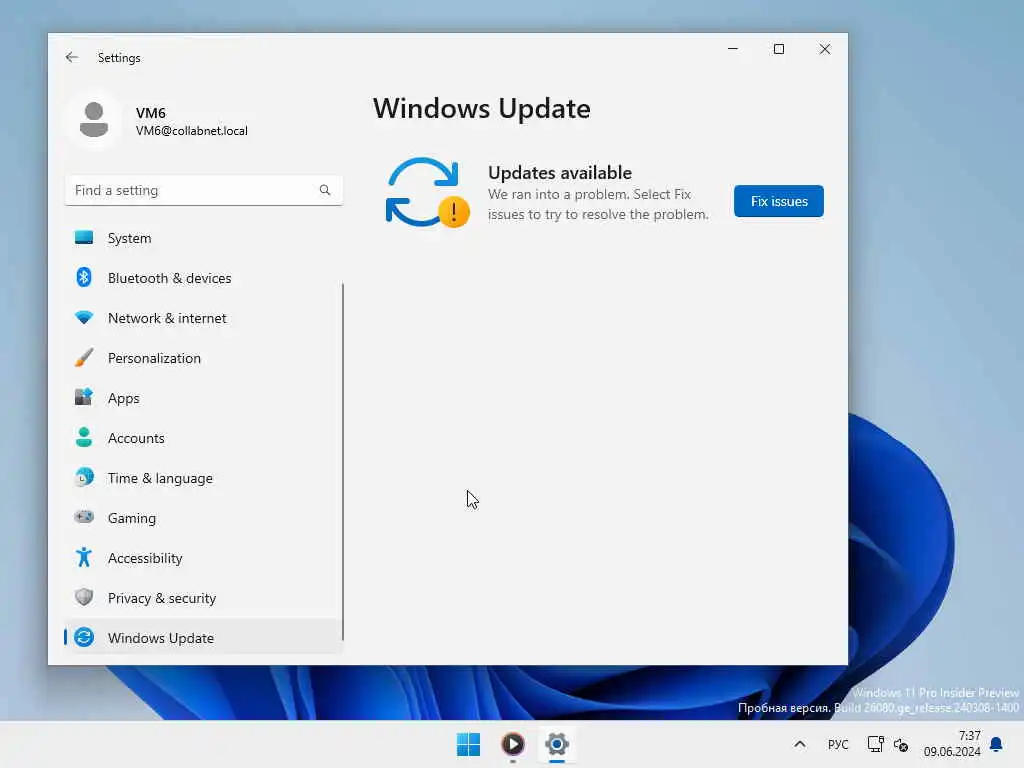Minimize the Settings window

[733, 49]
